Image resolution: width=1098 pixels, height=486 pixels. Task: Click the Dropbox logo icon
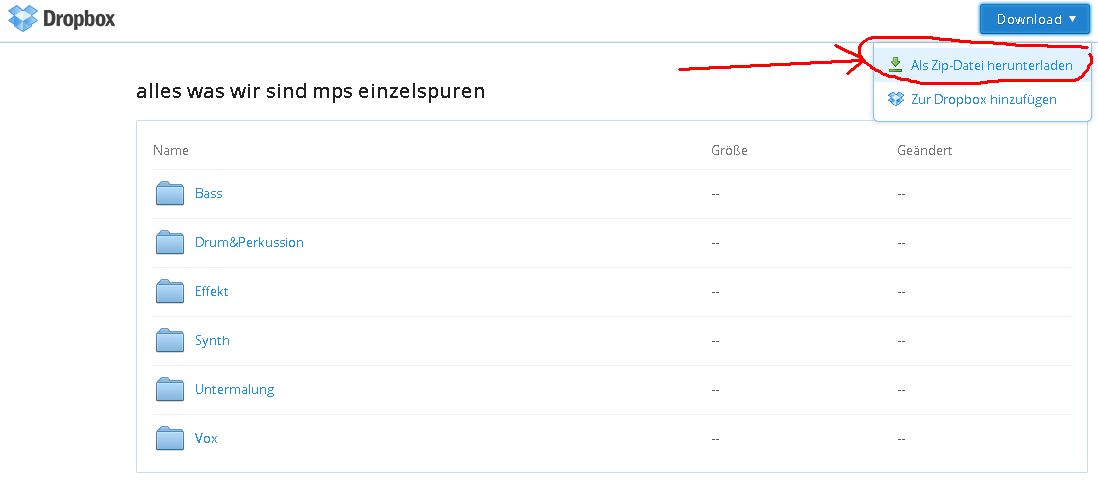22,18
